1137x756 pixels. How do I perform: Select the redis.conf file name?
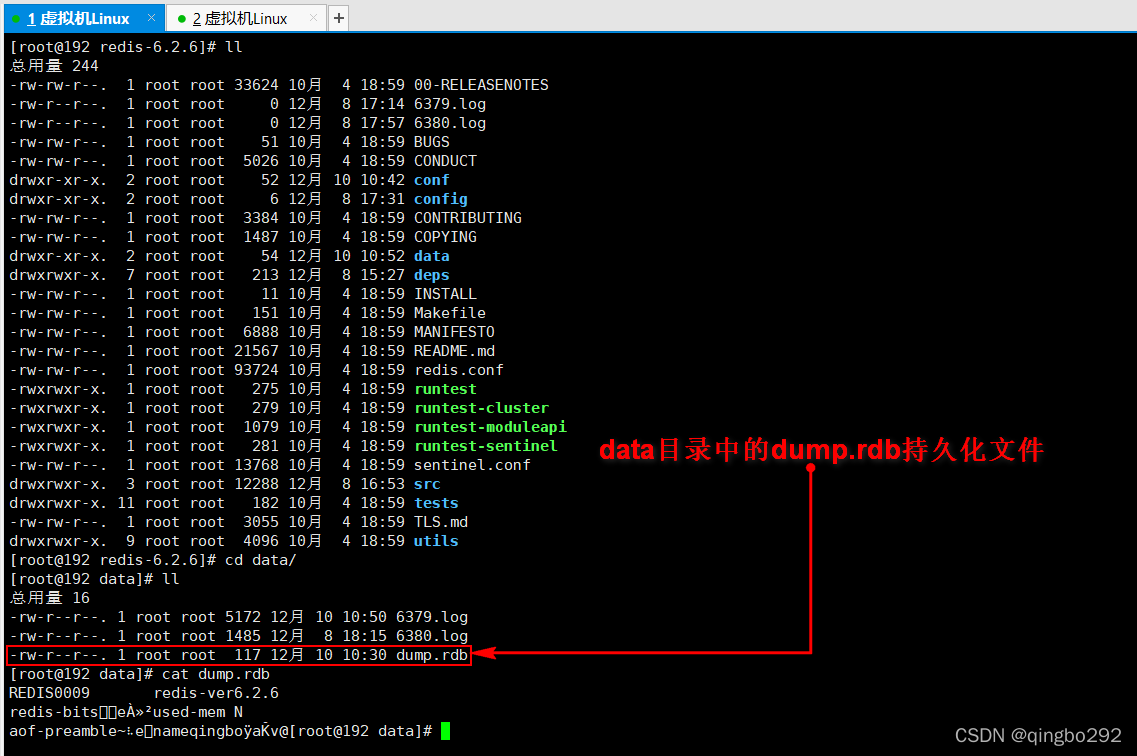tap(458, 370)
